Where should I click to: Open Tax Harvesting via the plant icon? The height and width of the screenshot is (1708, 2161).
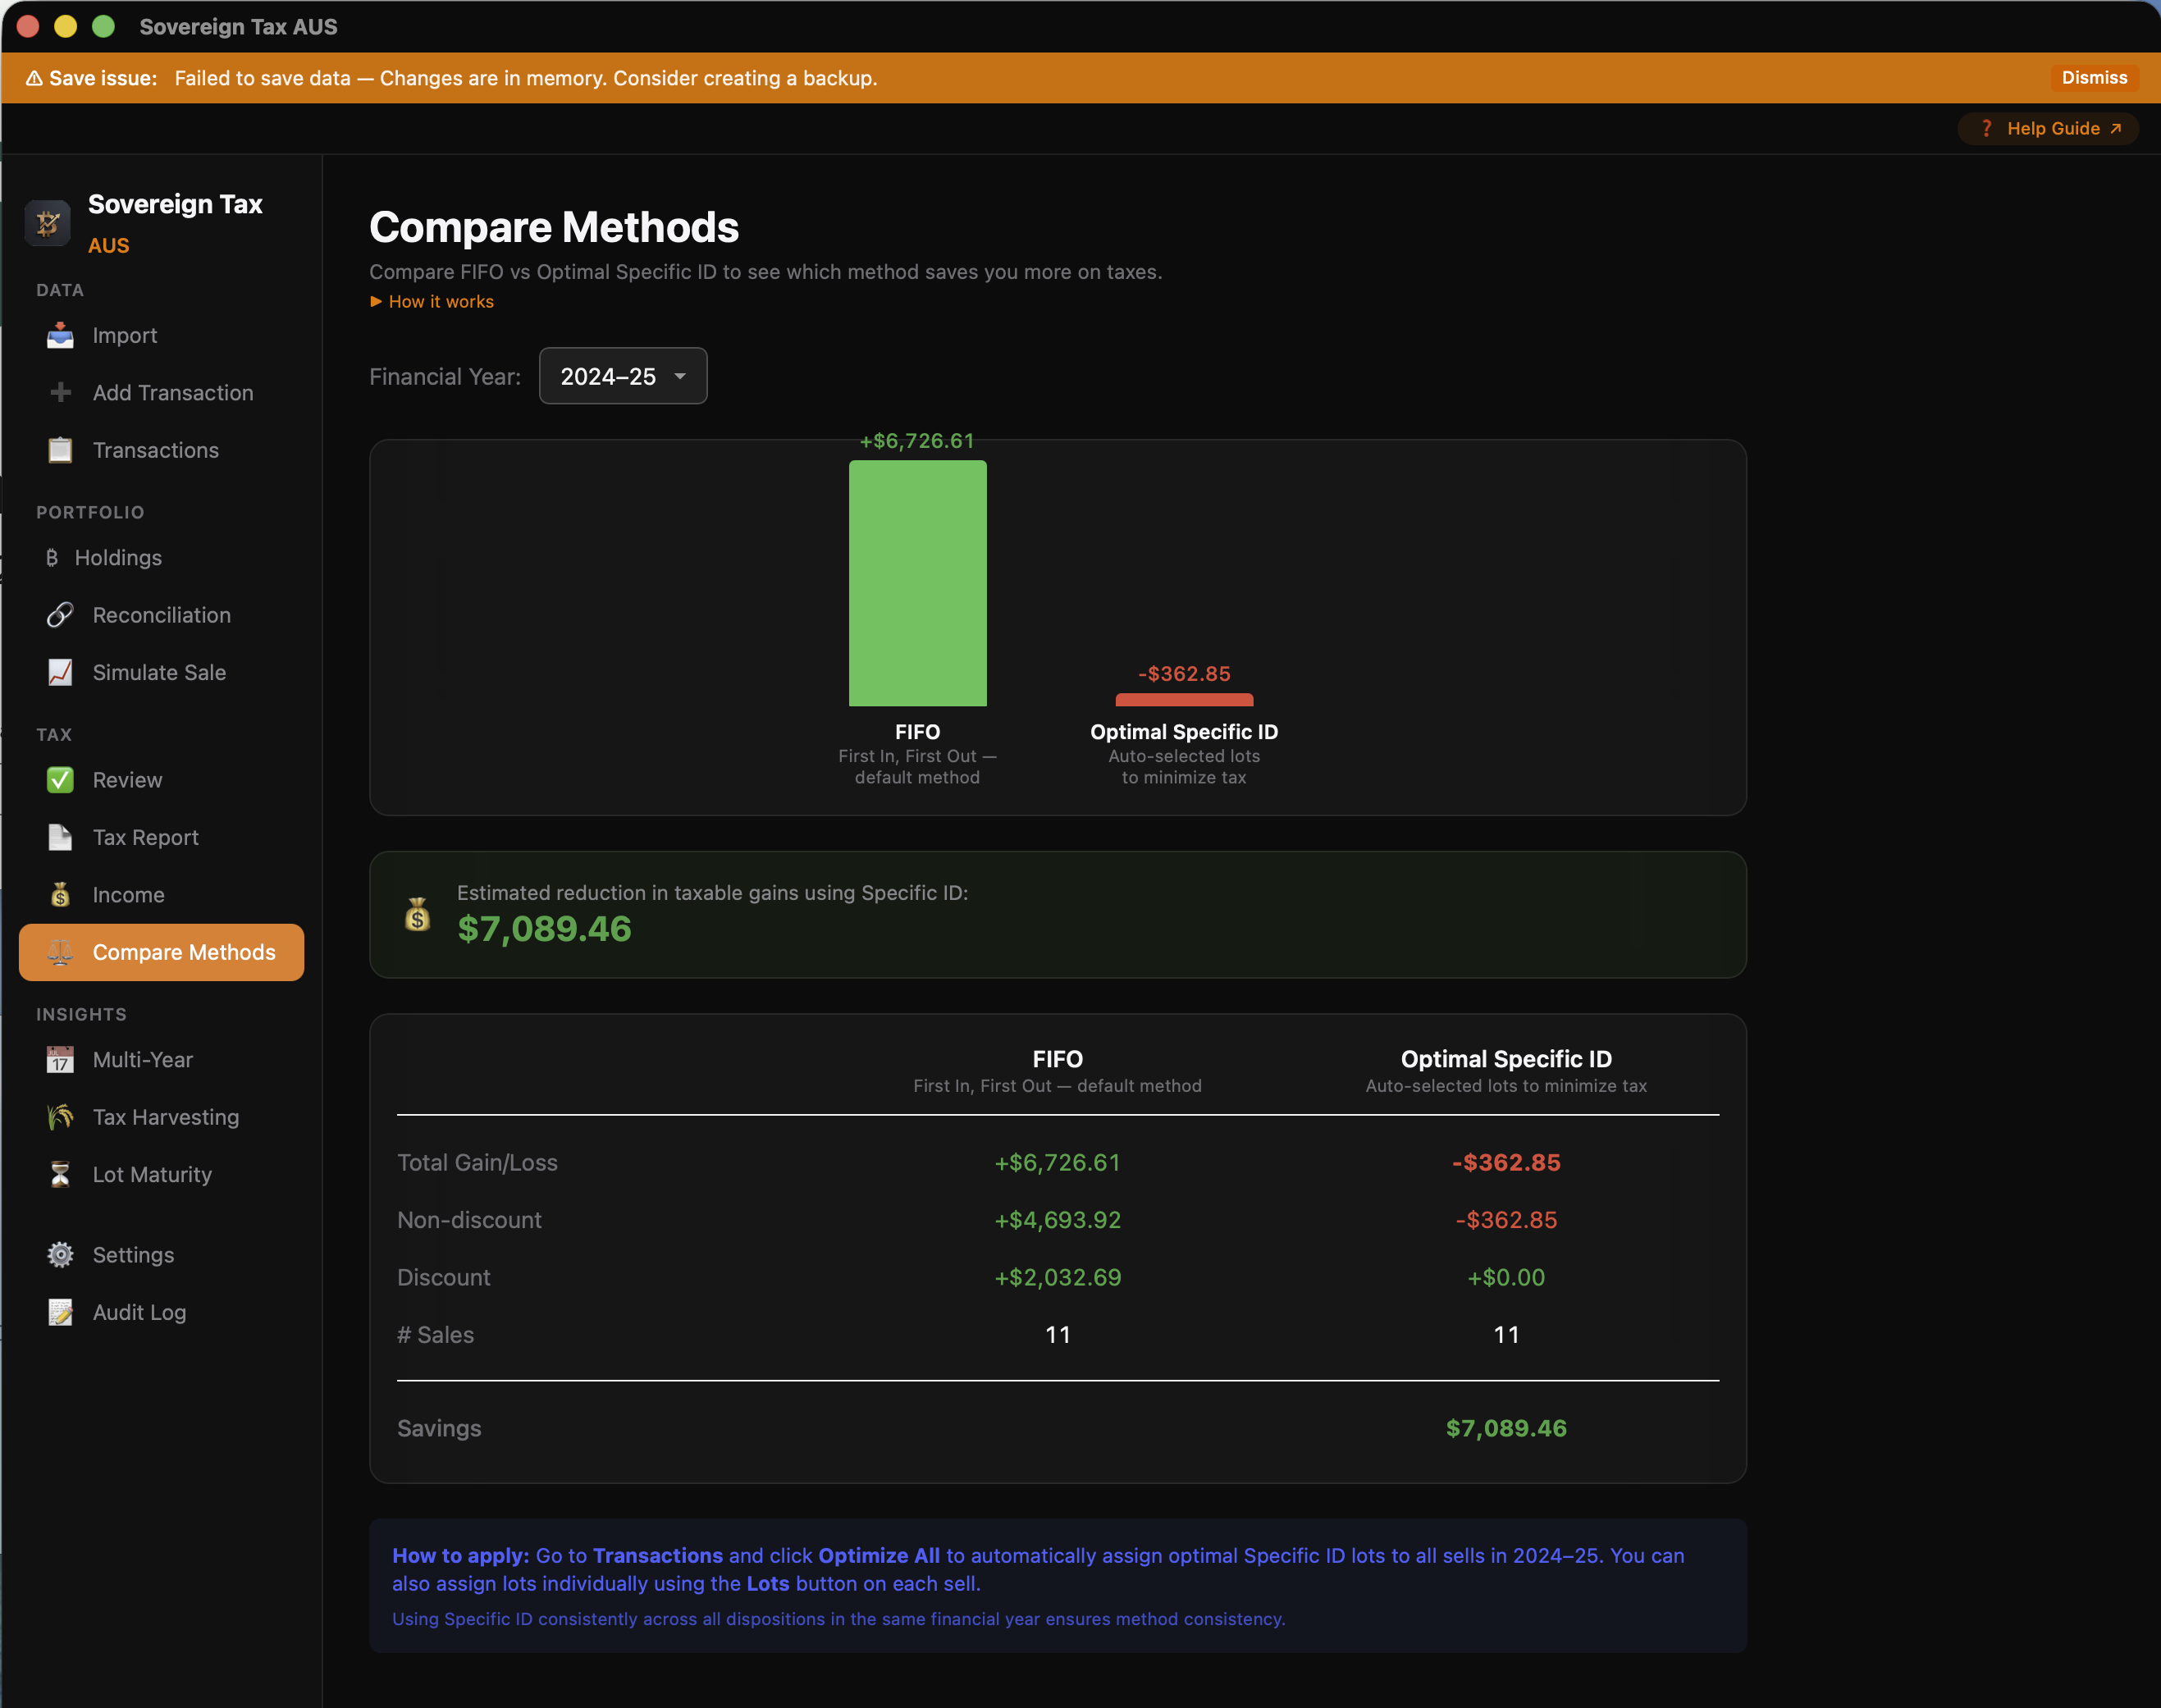pyautogui.click(x=60, y=1117)
